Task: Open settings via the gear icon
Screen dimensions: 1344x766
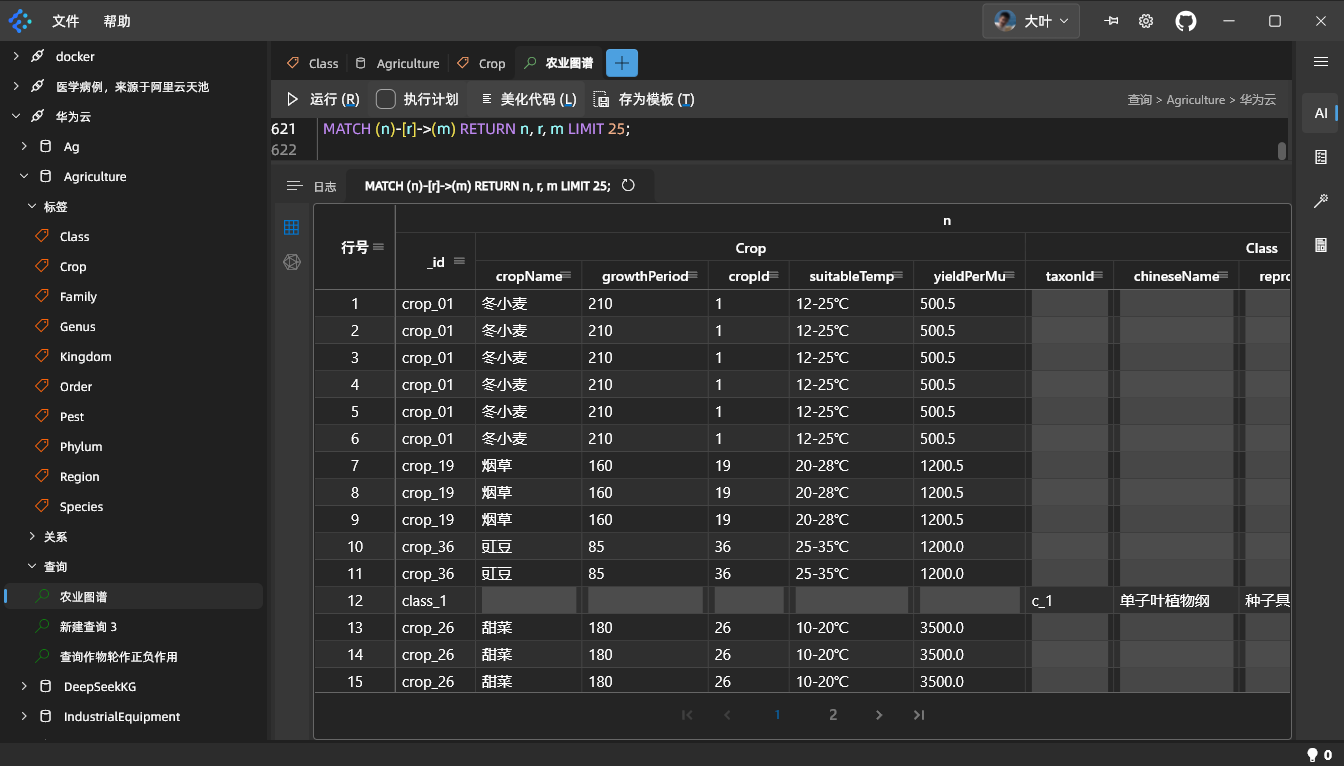Action: click(1146, 21)
